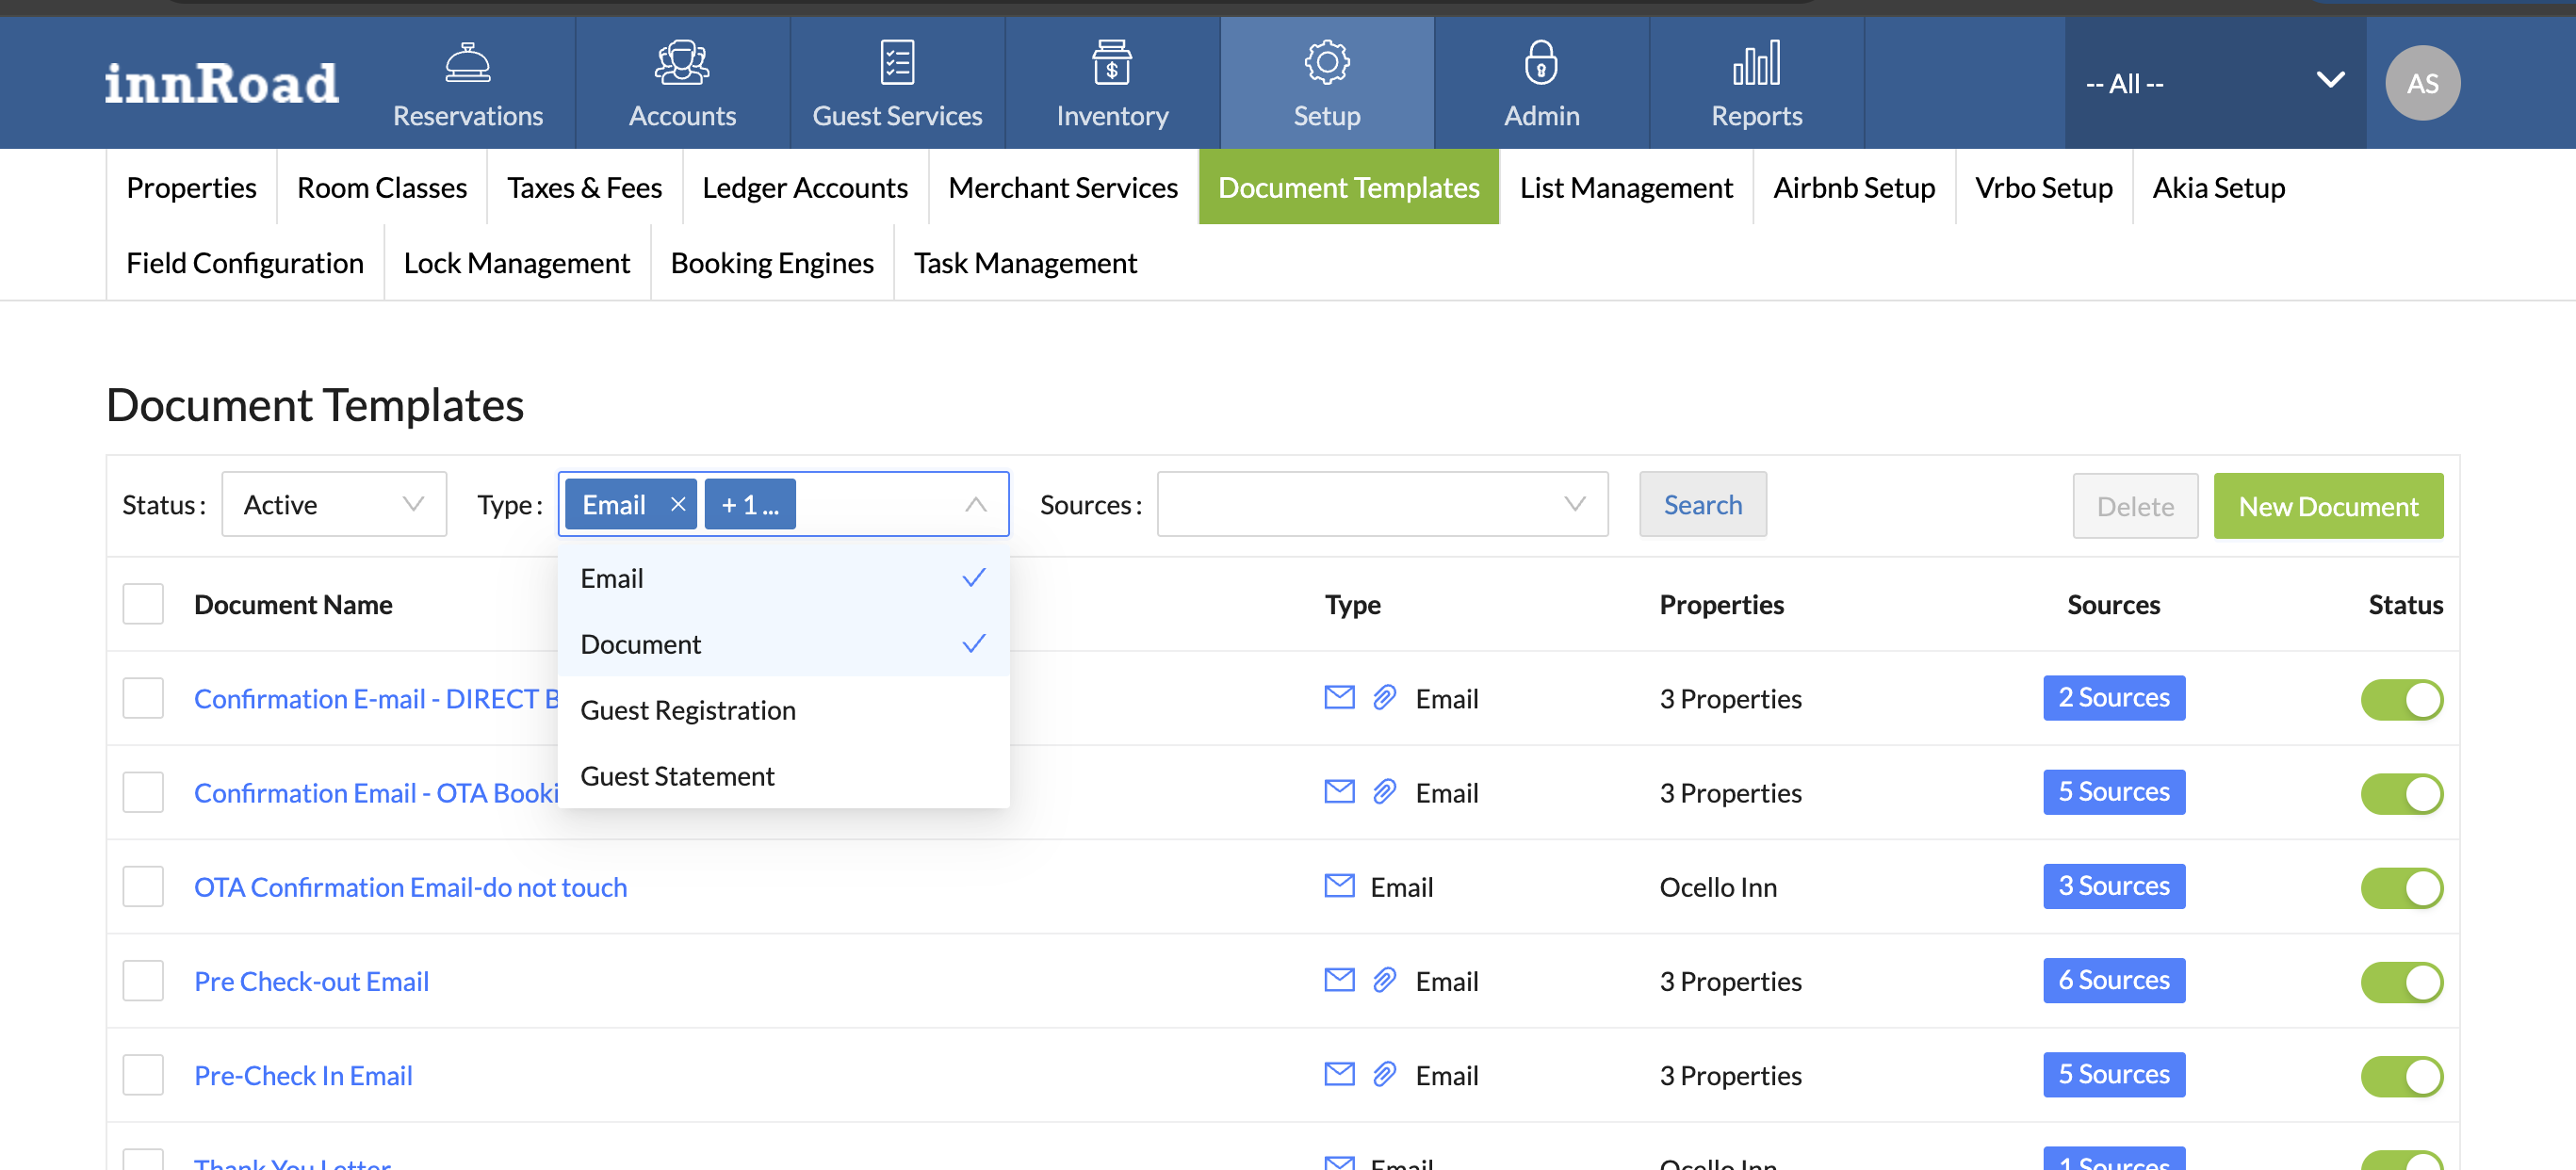Click the Admin padlock icon
Screen dimensions: 2576x1170
(1541, 63)
